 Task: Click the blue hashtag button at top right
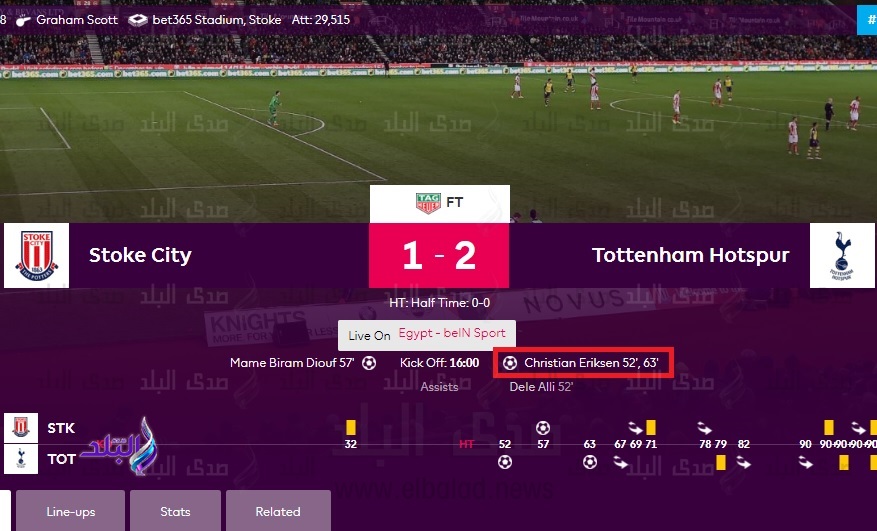click(x=867, y=20)
